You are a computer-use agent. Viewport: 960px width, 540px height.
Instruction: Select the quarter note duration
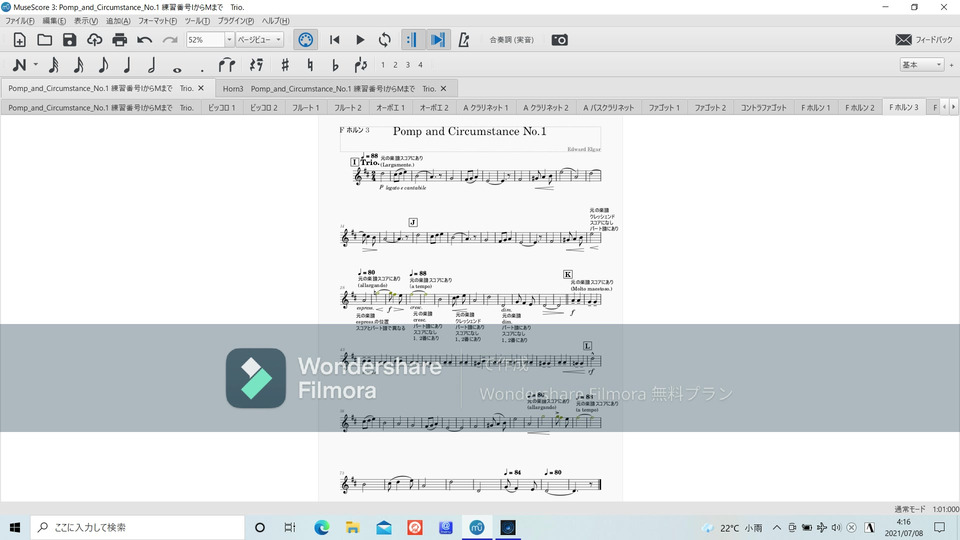(127, 65)
